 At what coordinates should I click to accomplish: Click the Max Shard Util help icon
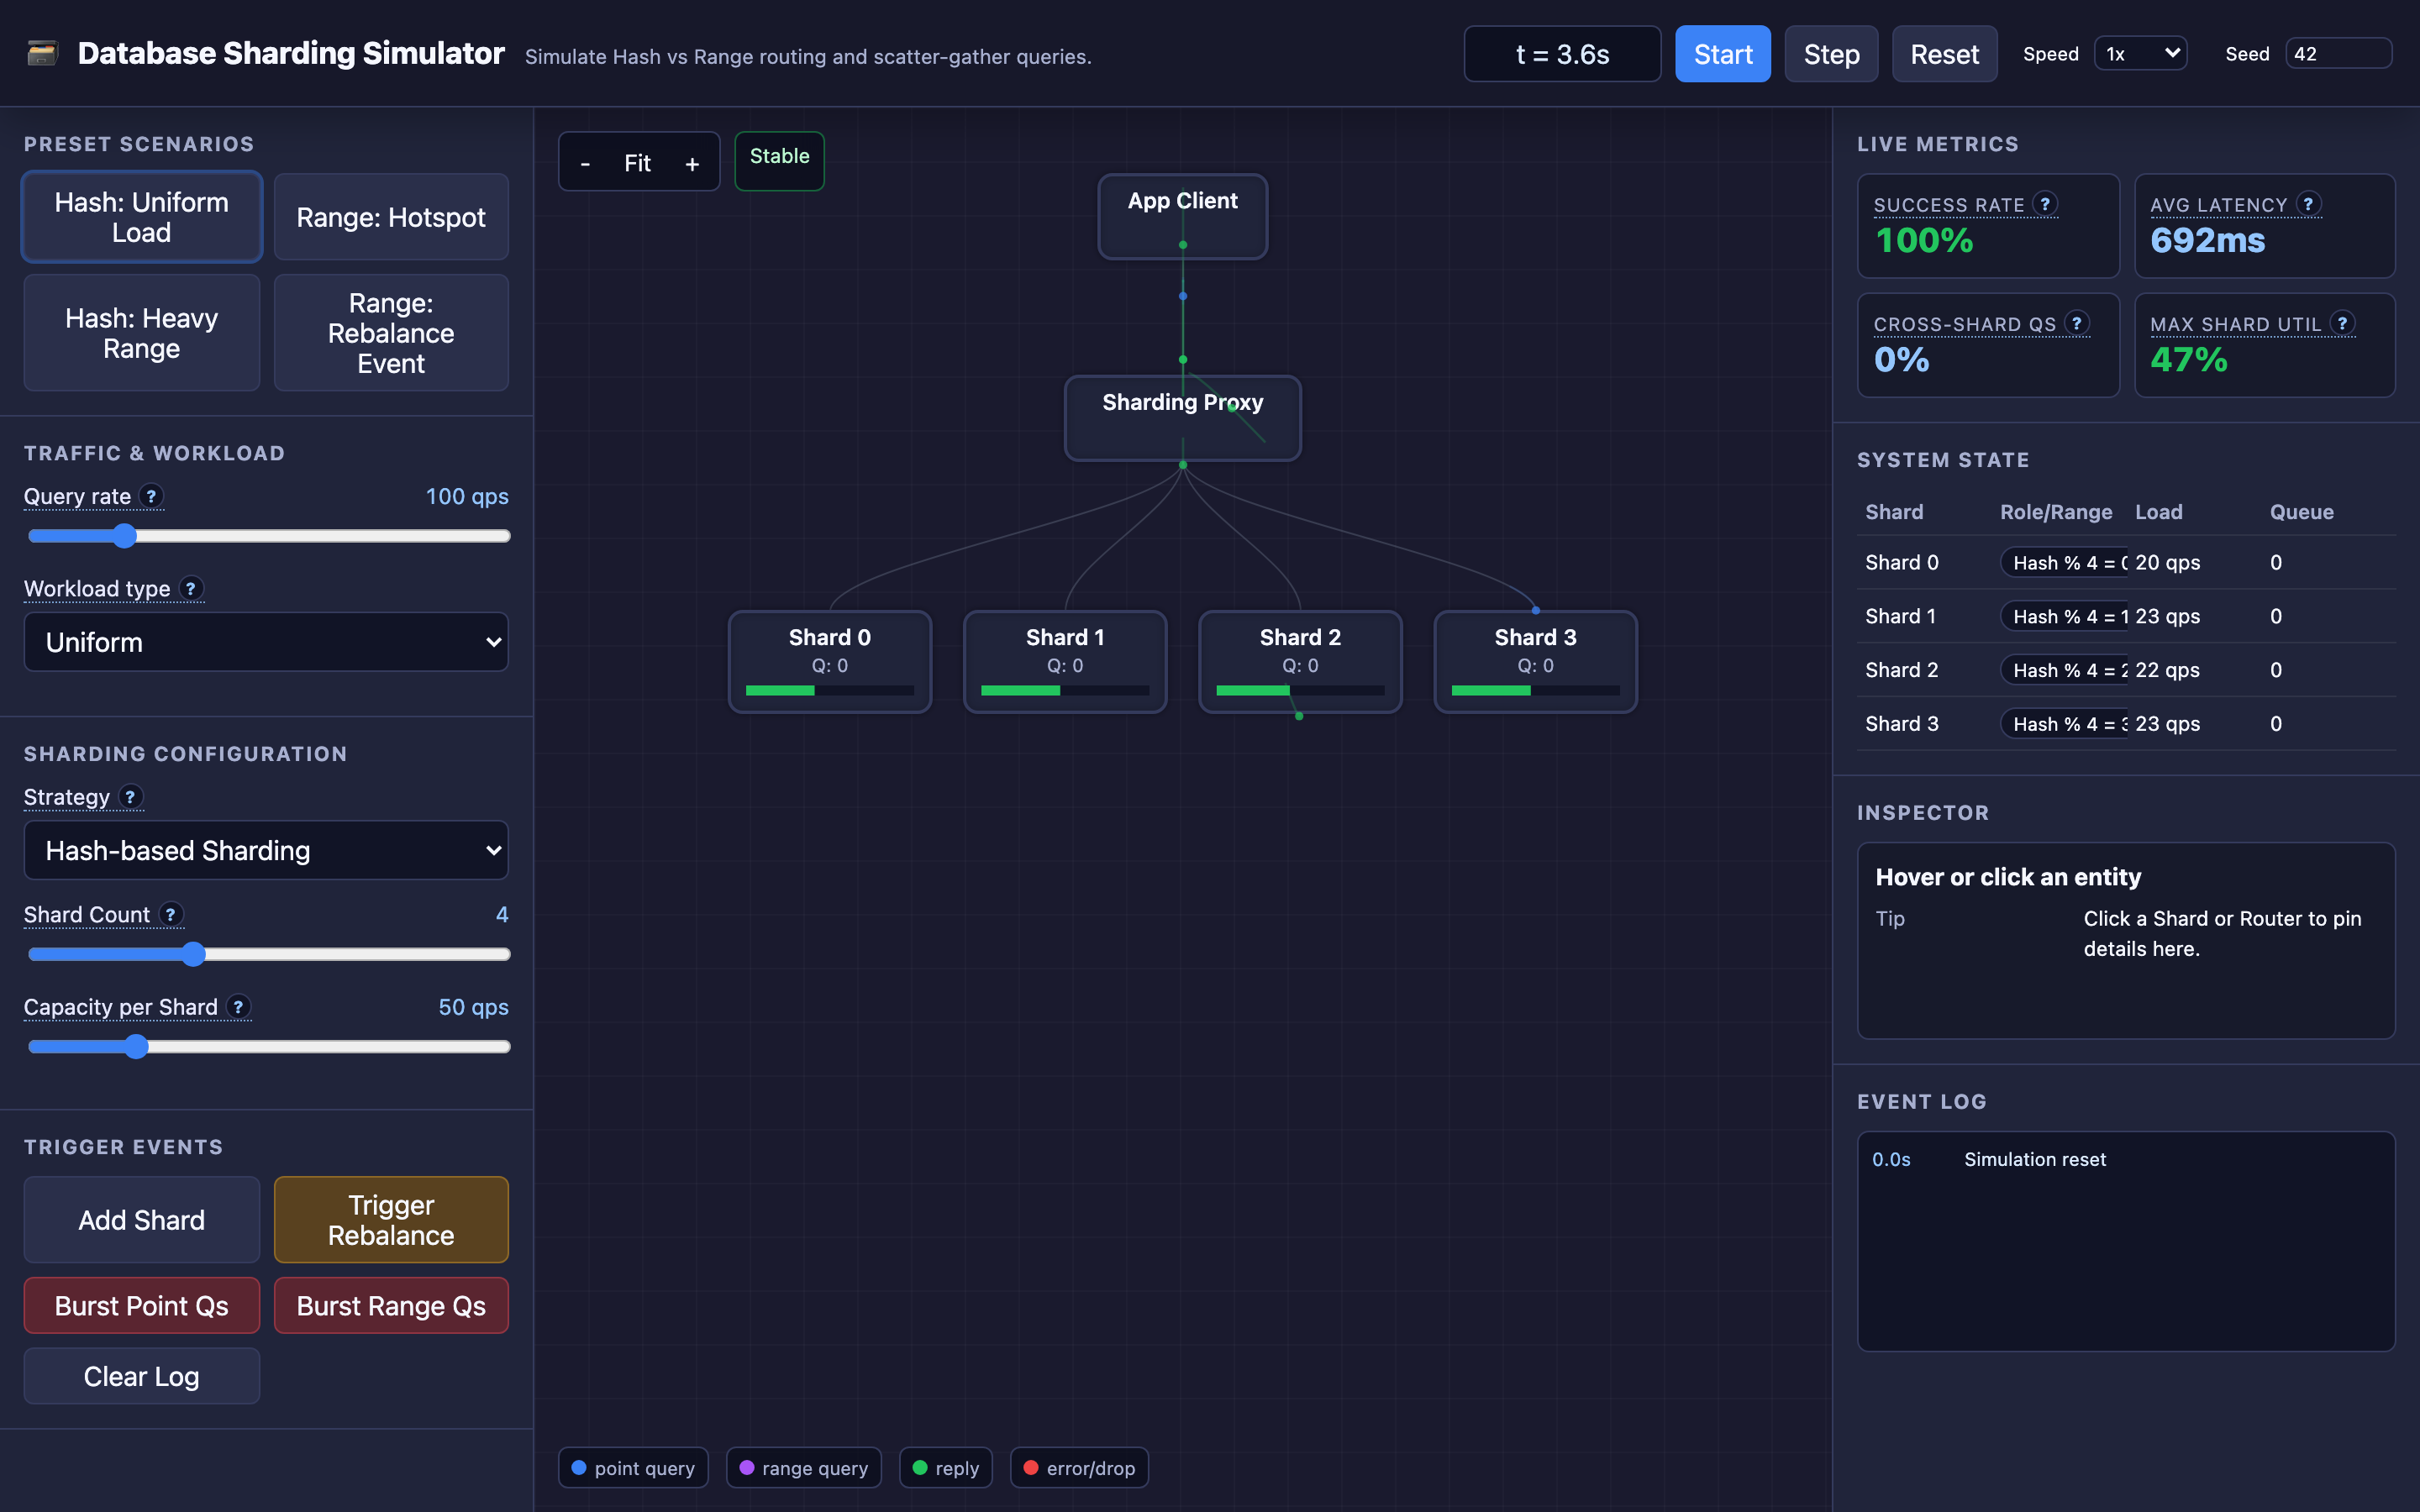pyautogui.click(x=2342, y=323)
